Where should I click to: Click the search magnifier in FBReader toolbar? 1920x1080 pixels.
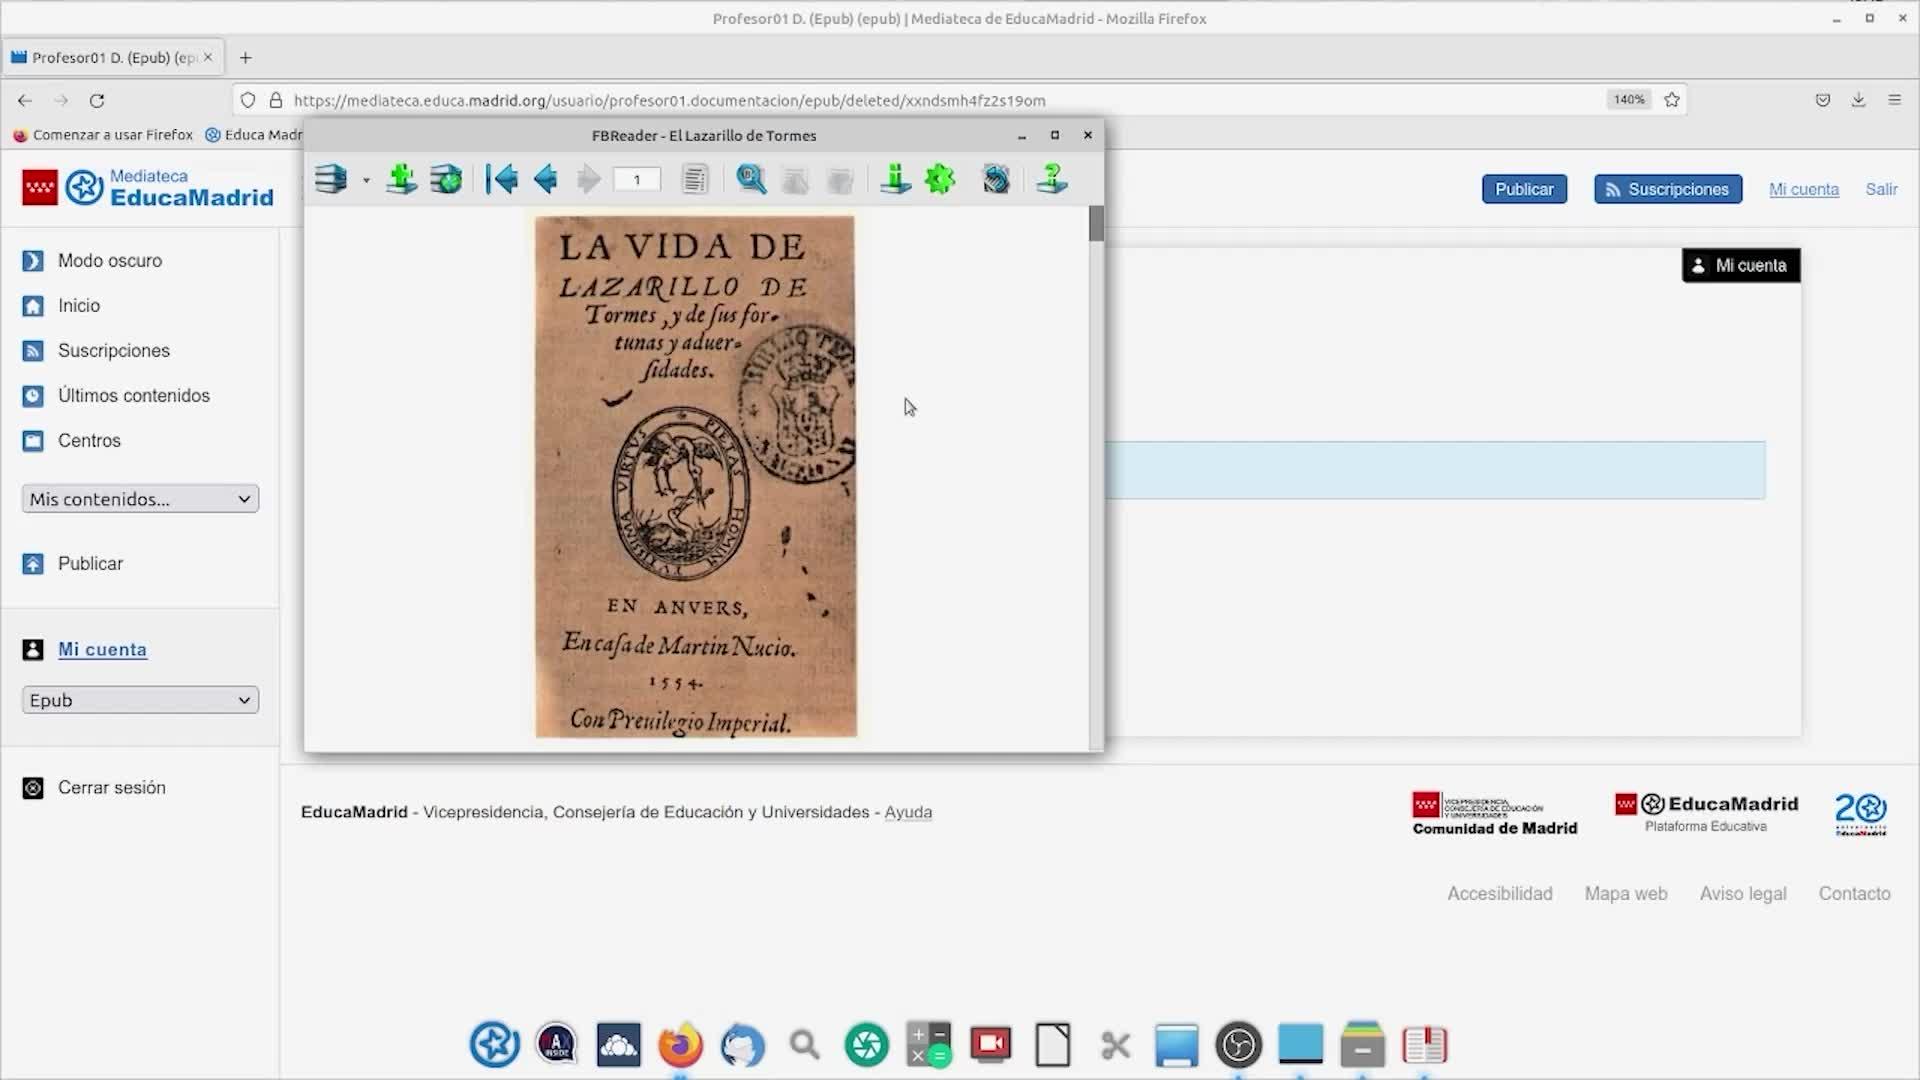click(x=751, y=180)
